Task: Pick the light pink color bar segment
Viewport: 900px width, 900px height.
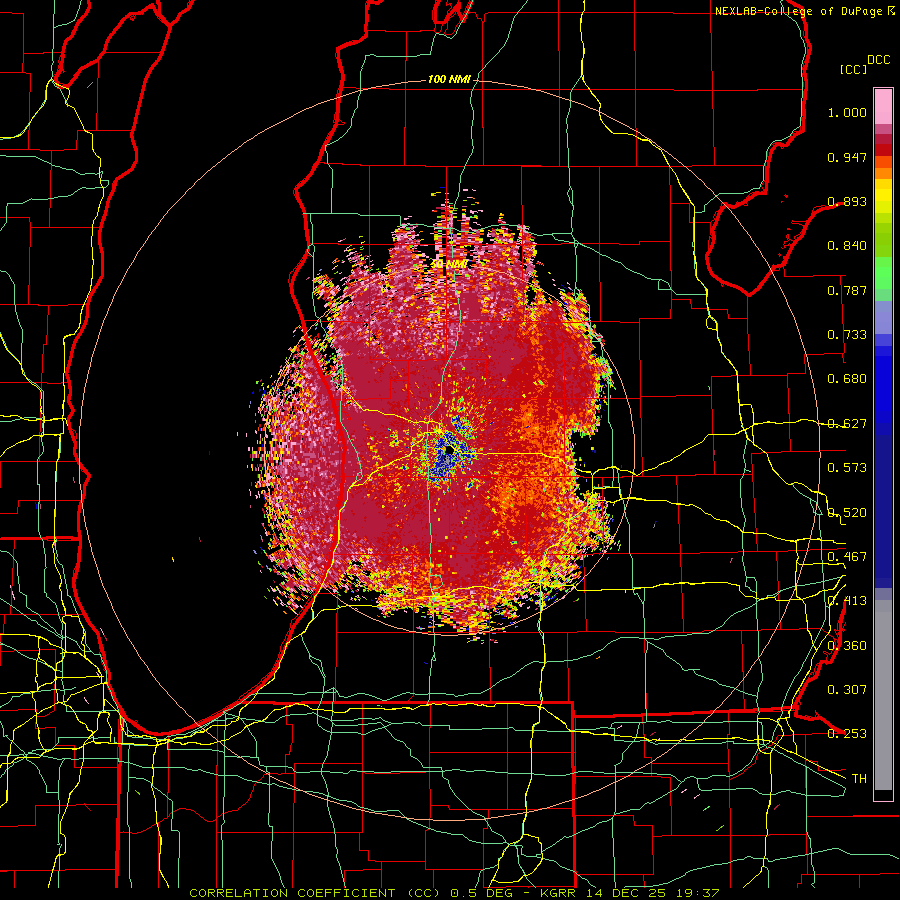Action: (x=883, y=106)
